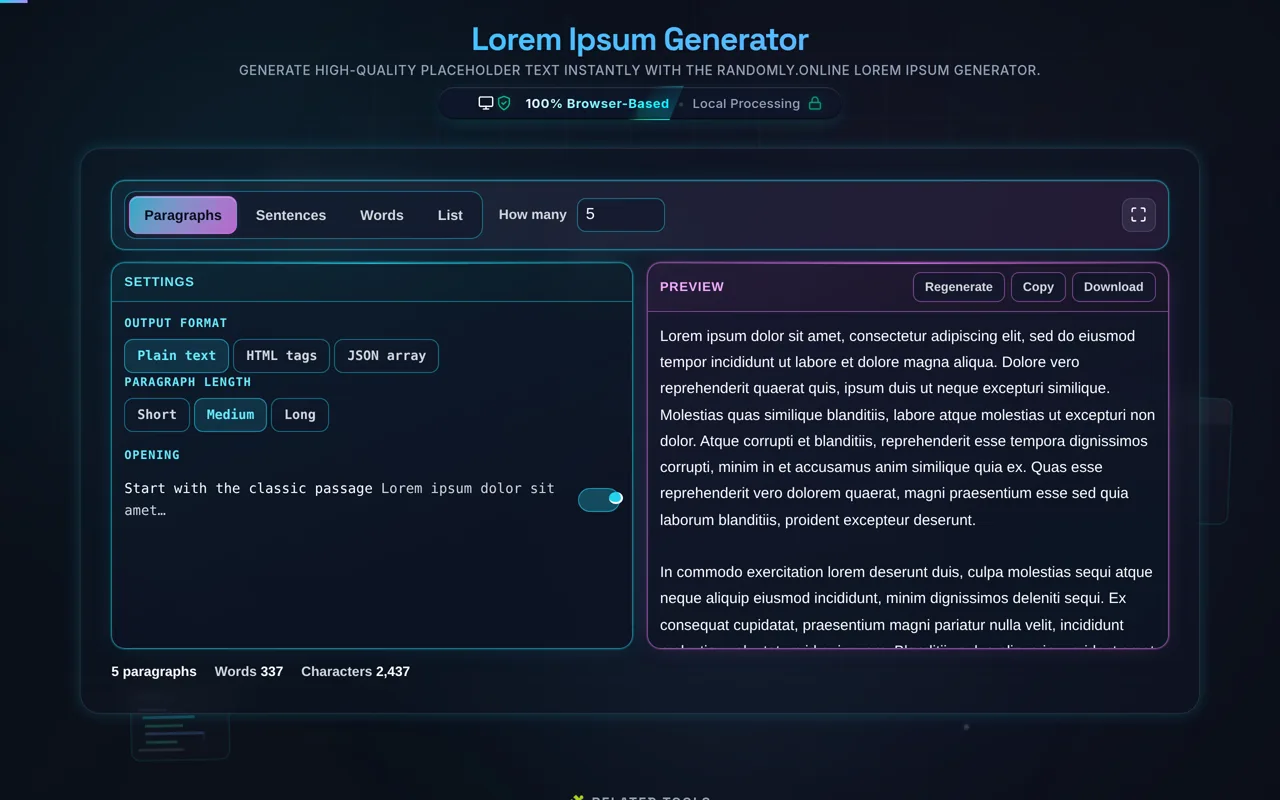Download the generated text

click(1114, 287)
